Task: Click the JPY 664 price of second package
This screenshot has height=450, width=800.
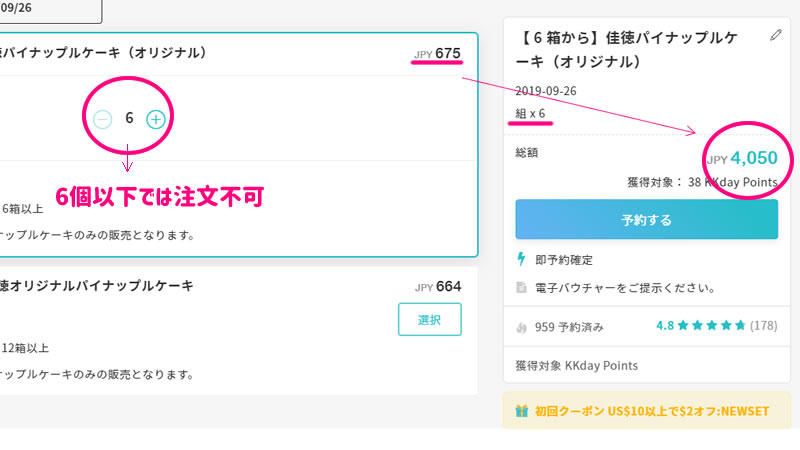Action: point(438,287)
